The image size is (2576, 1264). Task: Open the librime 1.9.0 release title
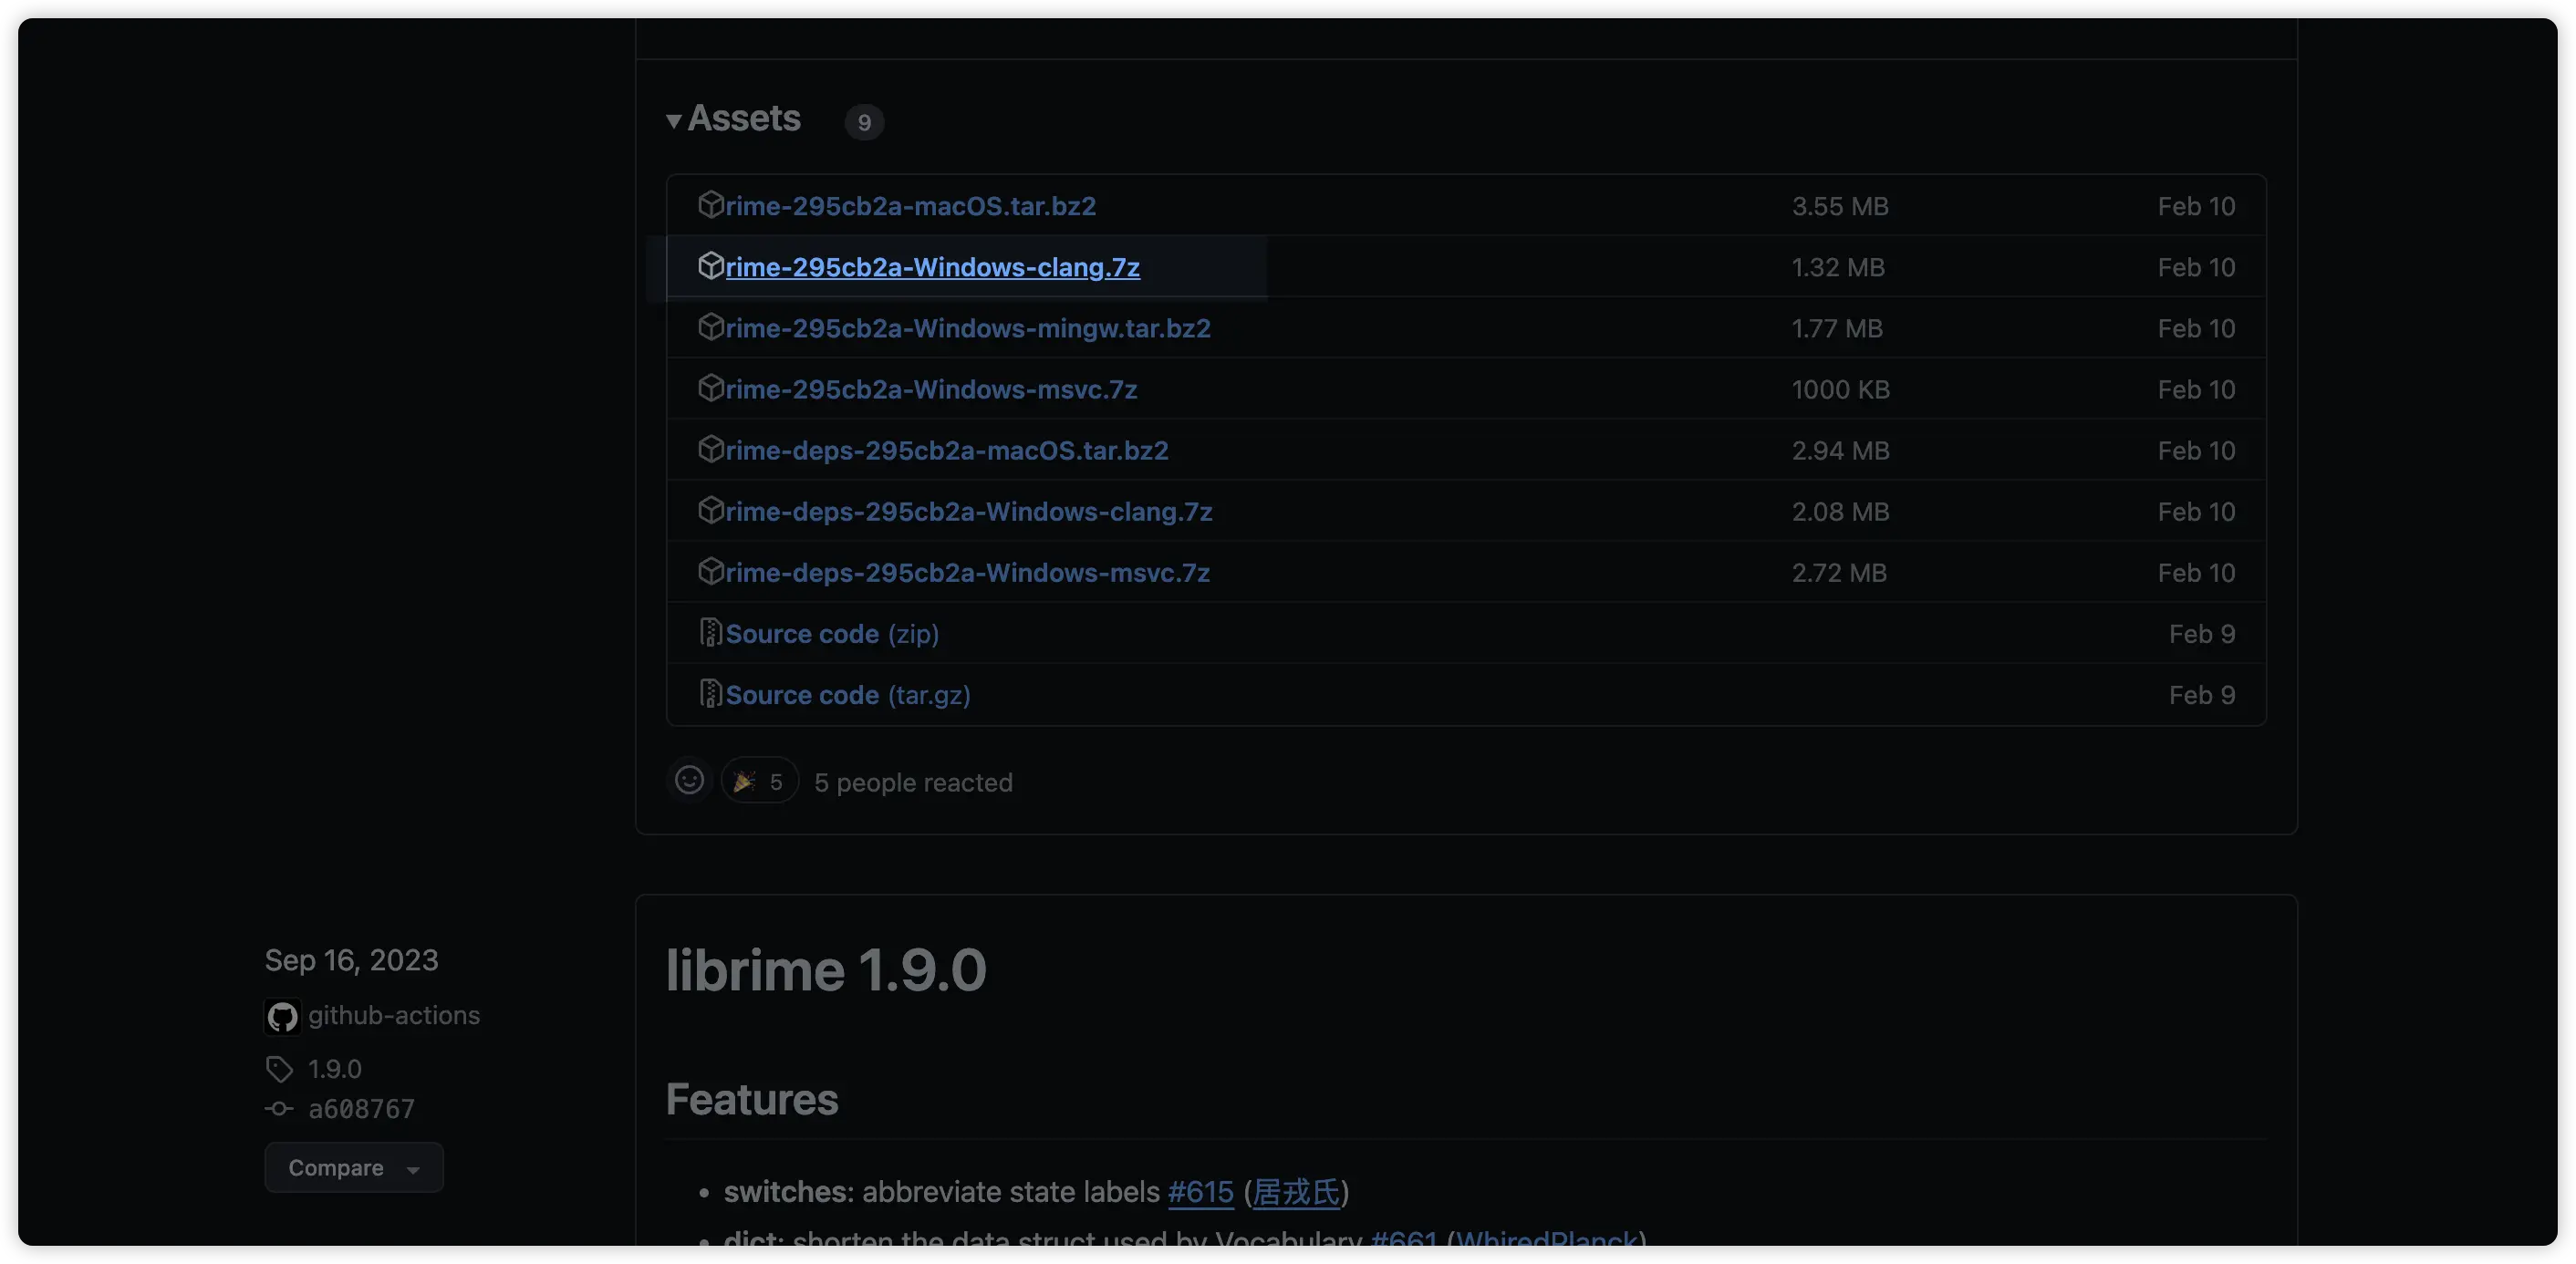coord(826,969)
